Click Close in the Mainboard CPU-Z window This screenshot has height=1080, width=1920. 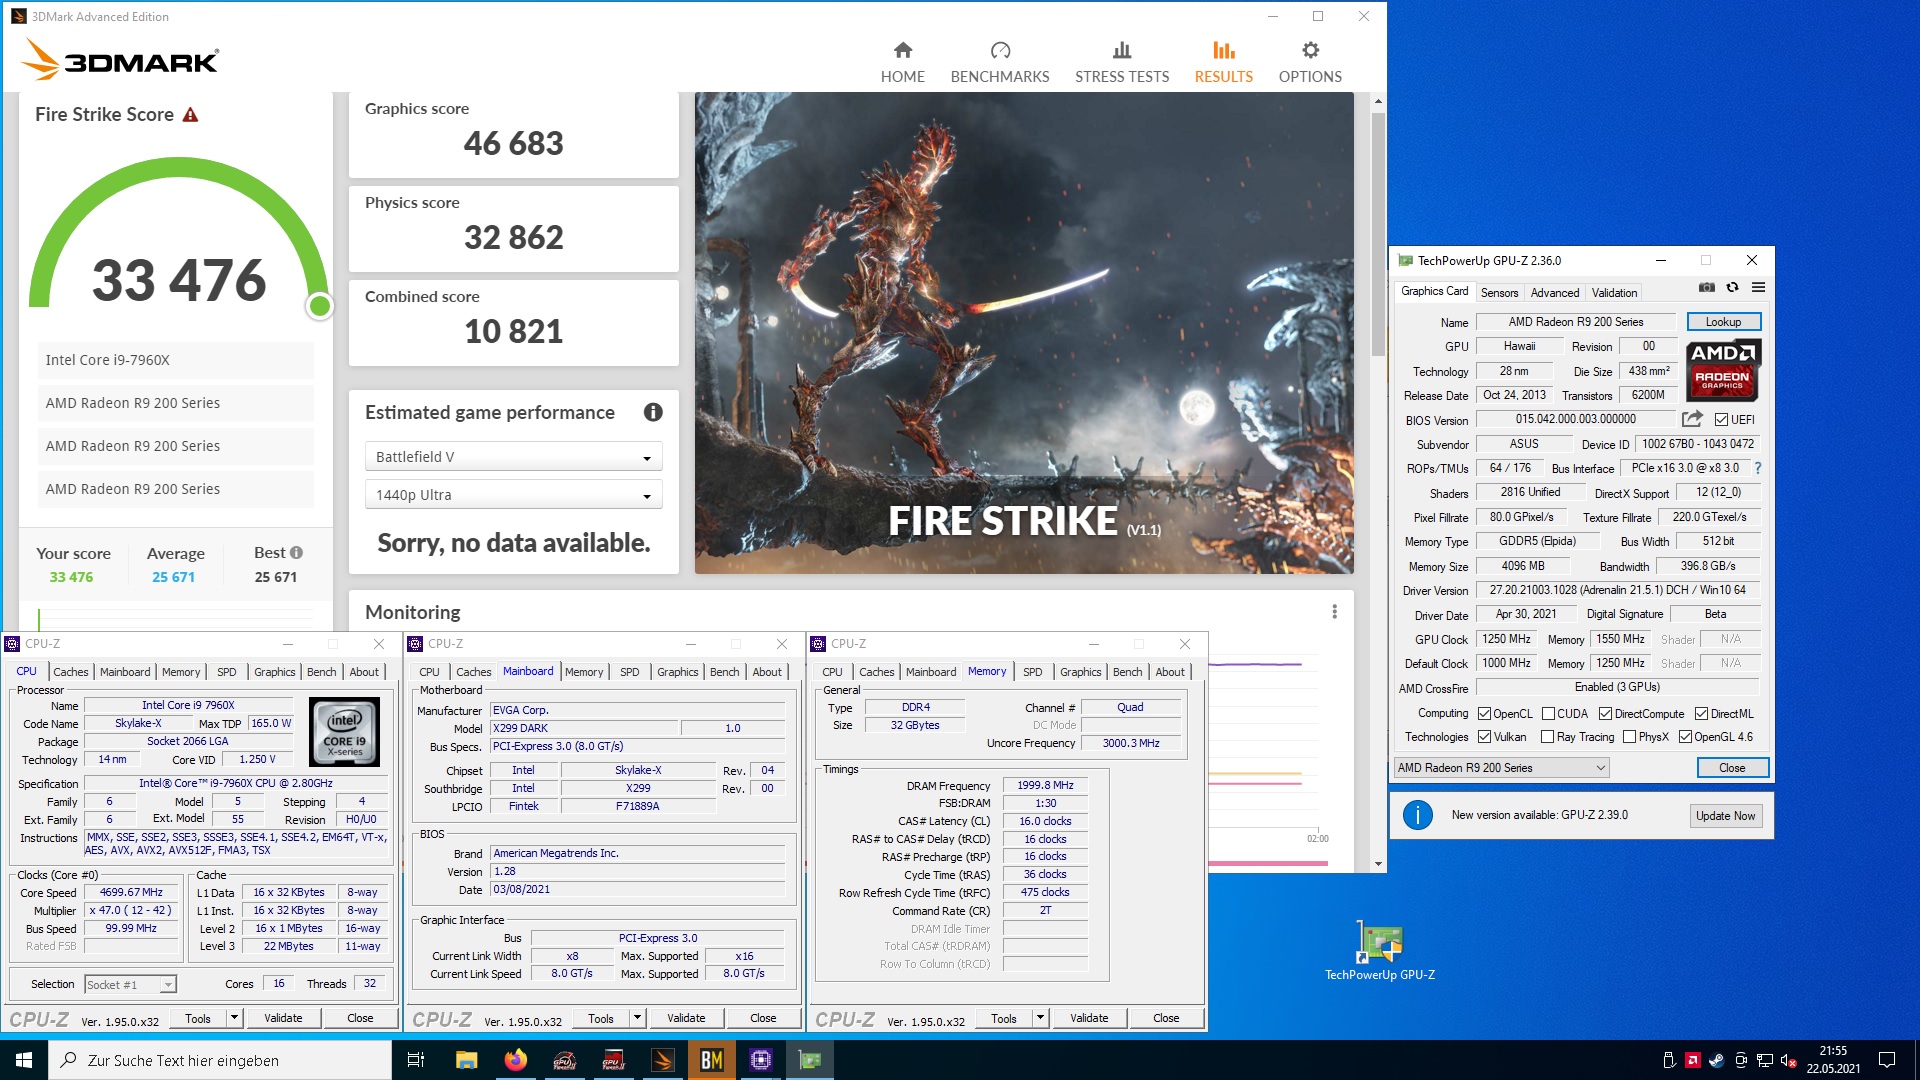(x=763, y=1018)
